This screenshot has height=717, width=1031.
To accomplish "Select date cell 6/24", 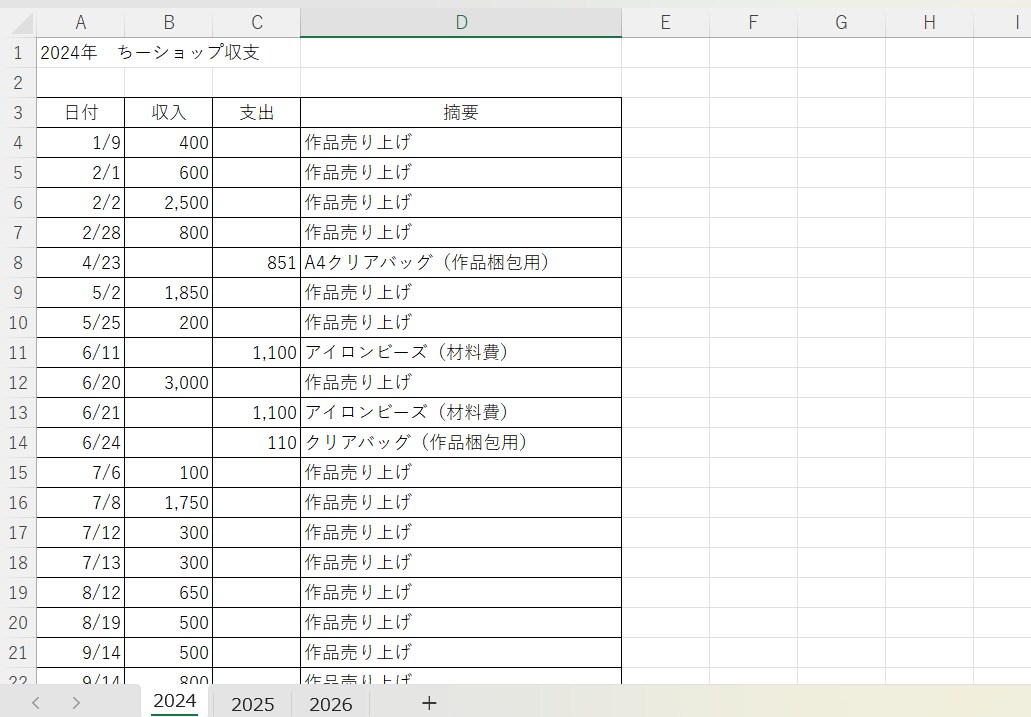I will (x=80, y=443).
